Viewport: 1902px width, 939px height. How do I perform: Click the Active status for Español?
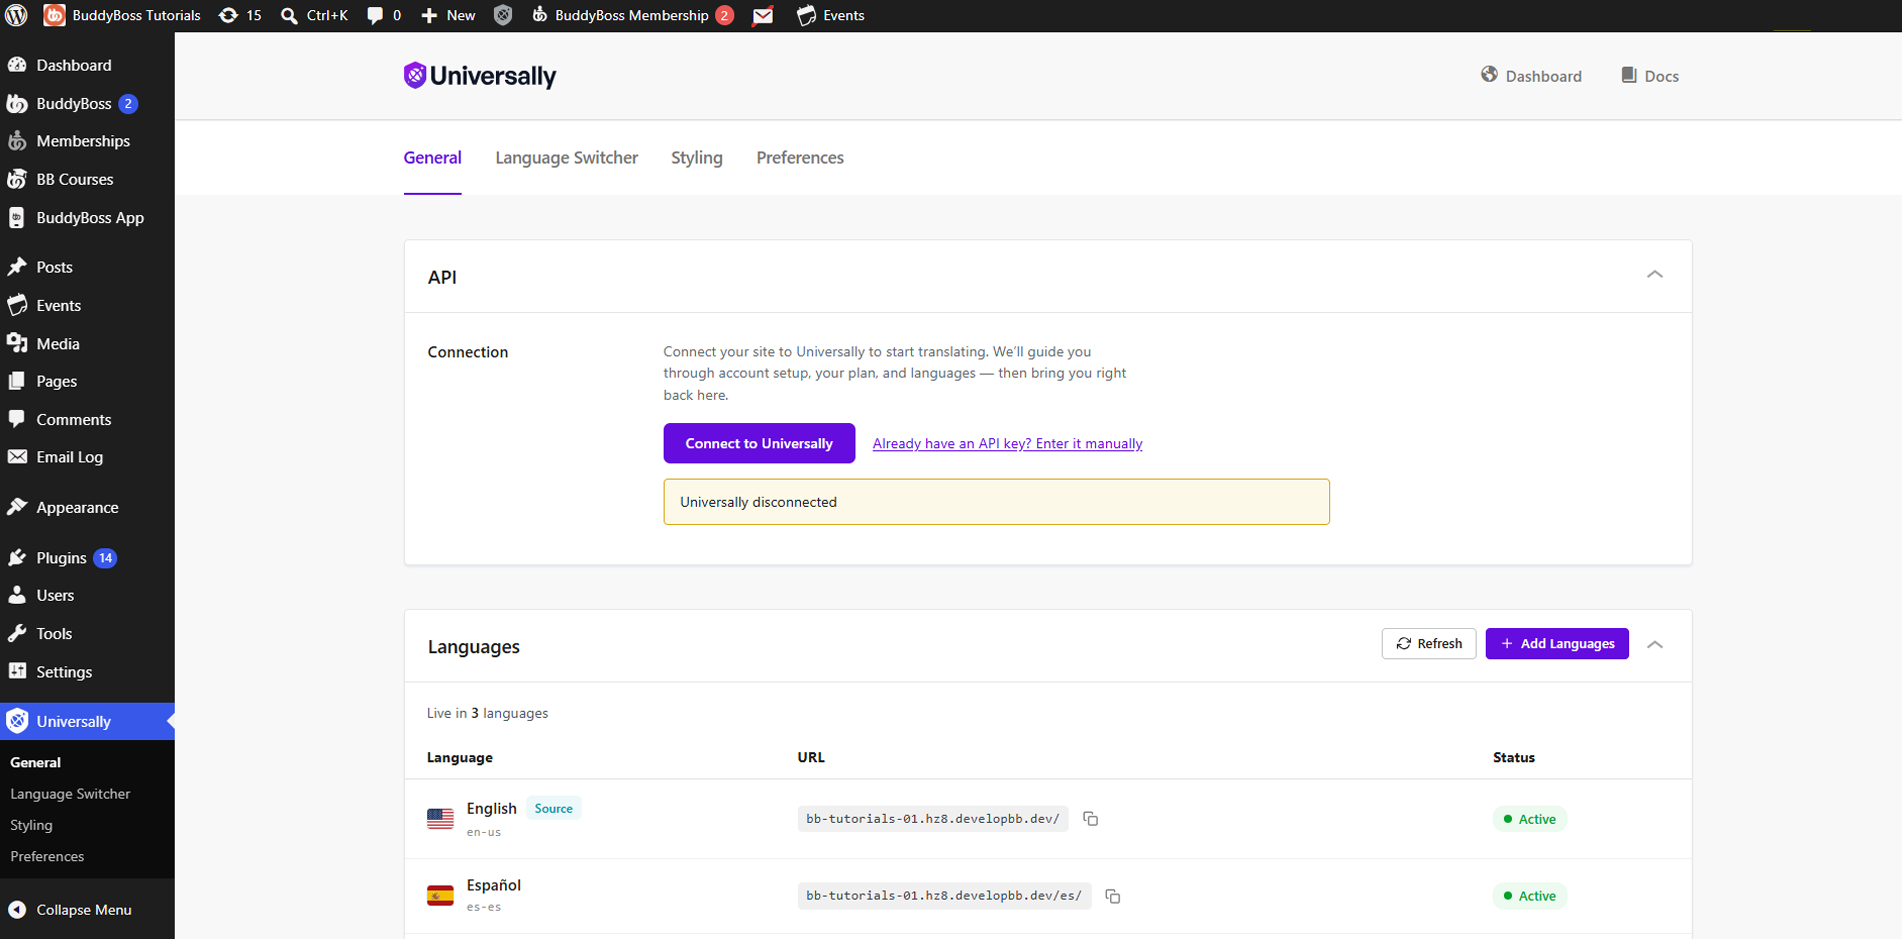click(x=1530, y=896)
